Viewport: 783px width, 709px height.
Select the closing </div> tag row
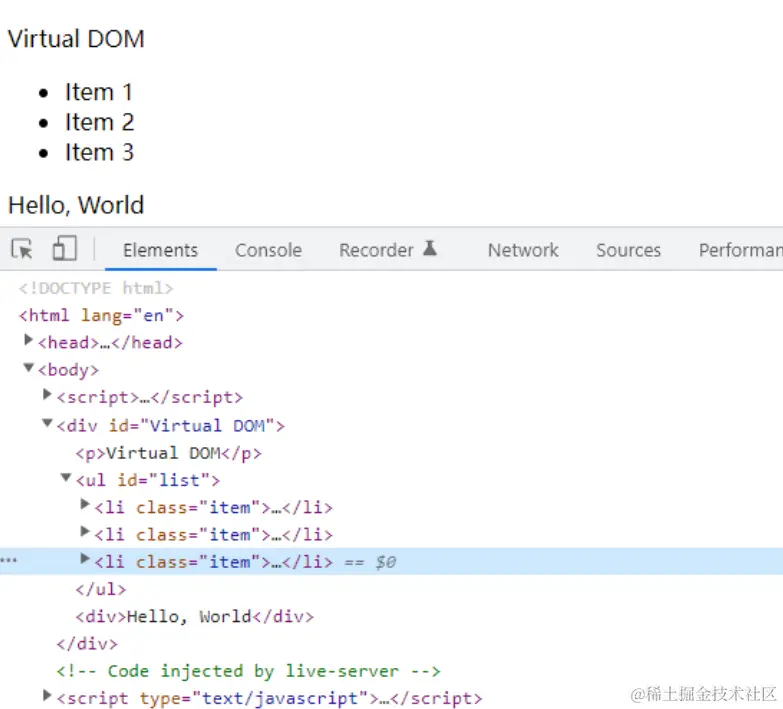click(x=87, y=644)
